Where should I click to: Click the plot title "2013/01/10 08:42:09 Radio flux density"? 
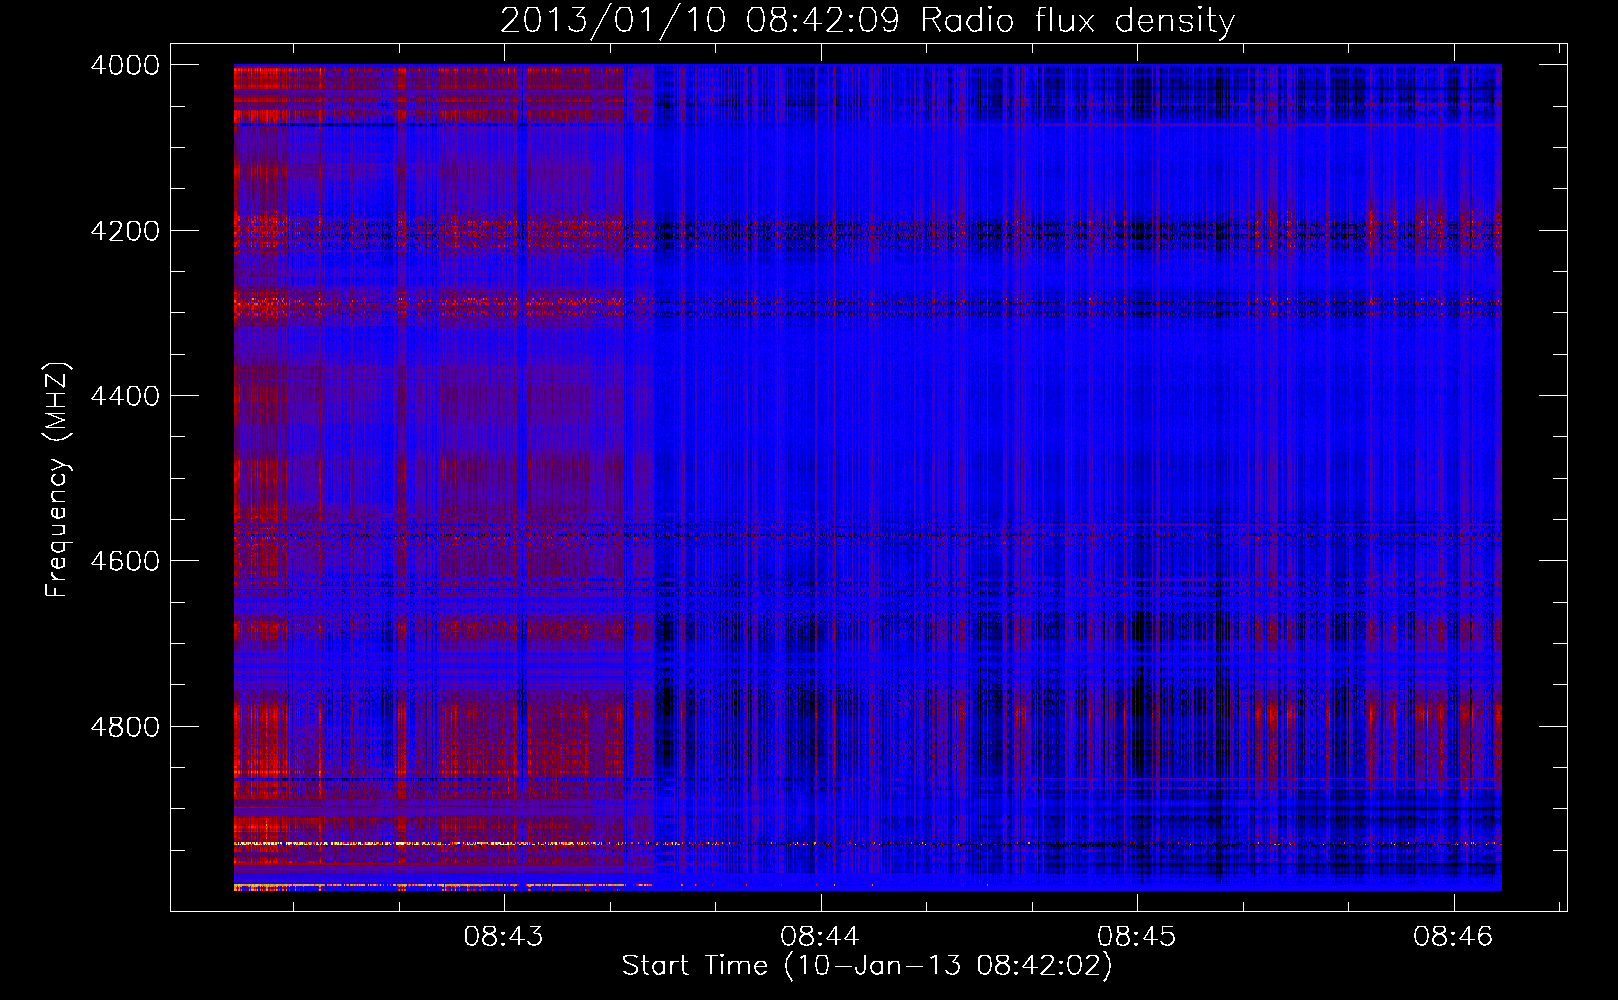(x=867, y=20)
